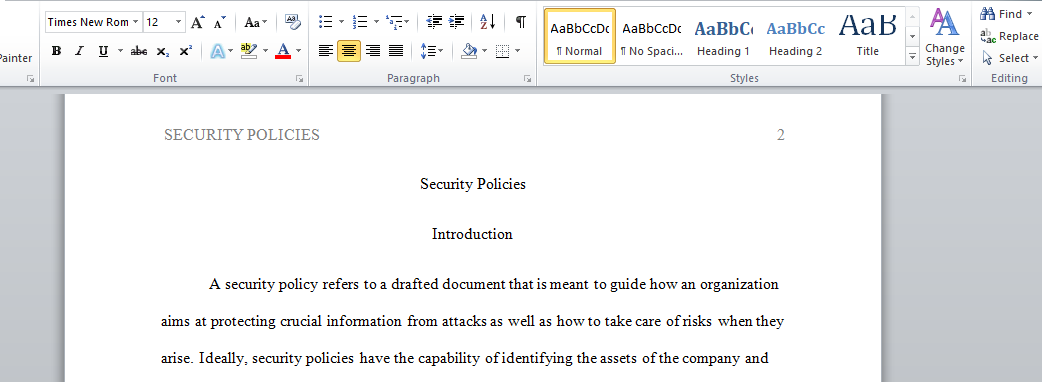The height and width of the screenshot is (382, 1042).
Task: Click page number 2 in header
Action: pyautogui.click(x=781, y=135)
